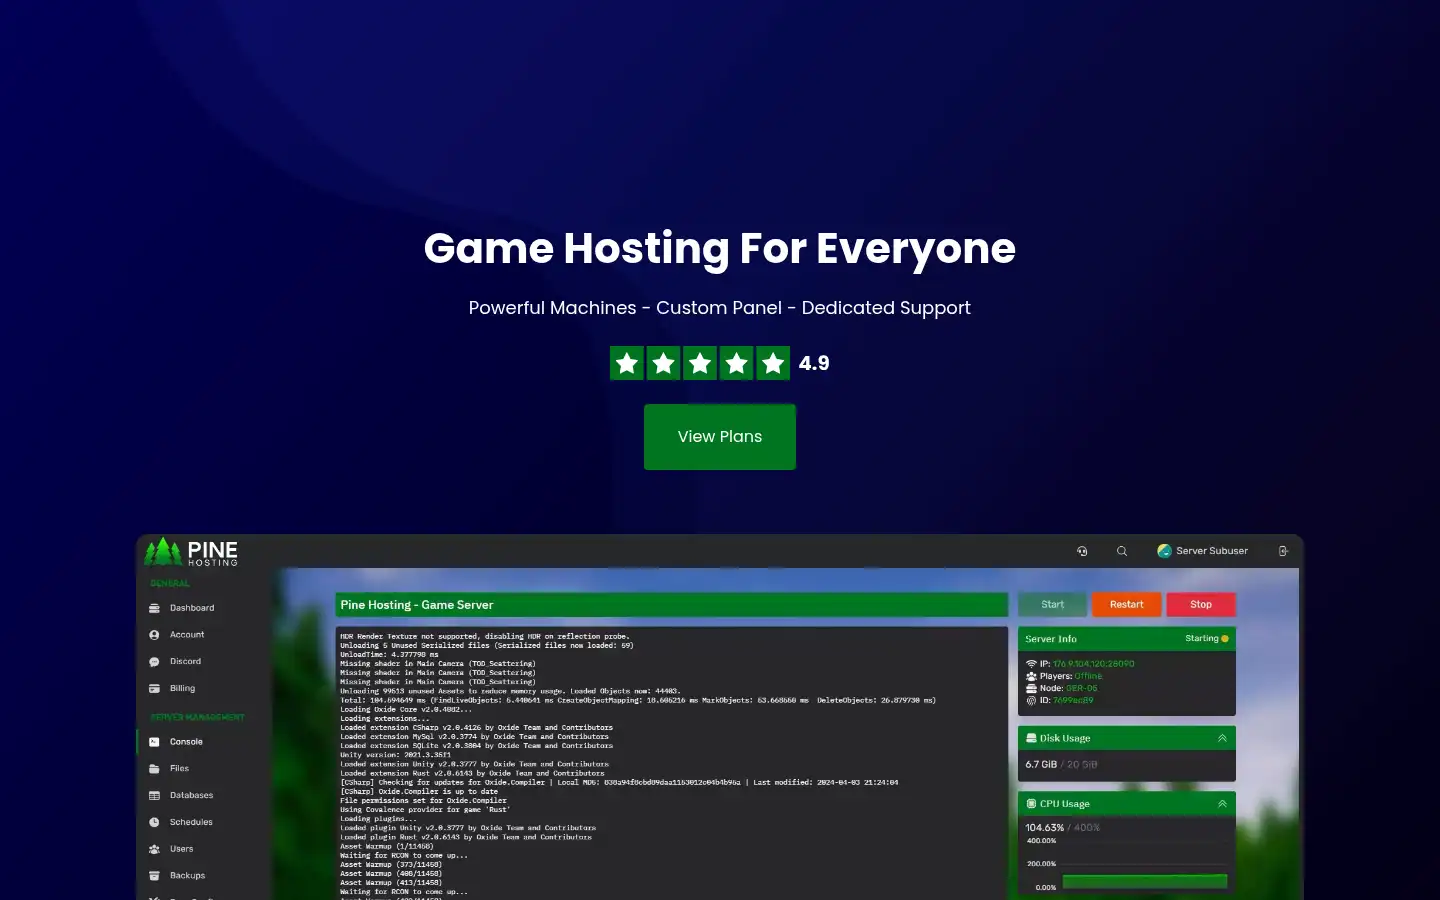Click the Disk Usage drive icon
This screenshot has height=900, width=1440.
pos(1031,738)
